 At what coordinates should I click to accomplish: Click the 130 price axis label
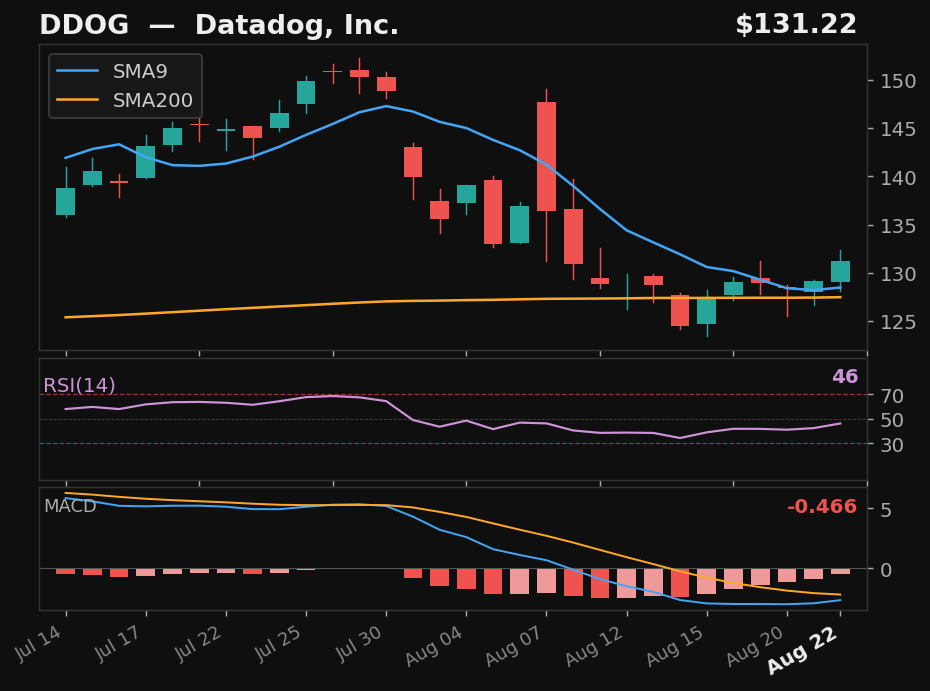pos(898,274)
